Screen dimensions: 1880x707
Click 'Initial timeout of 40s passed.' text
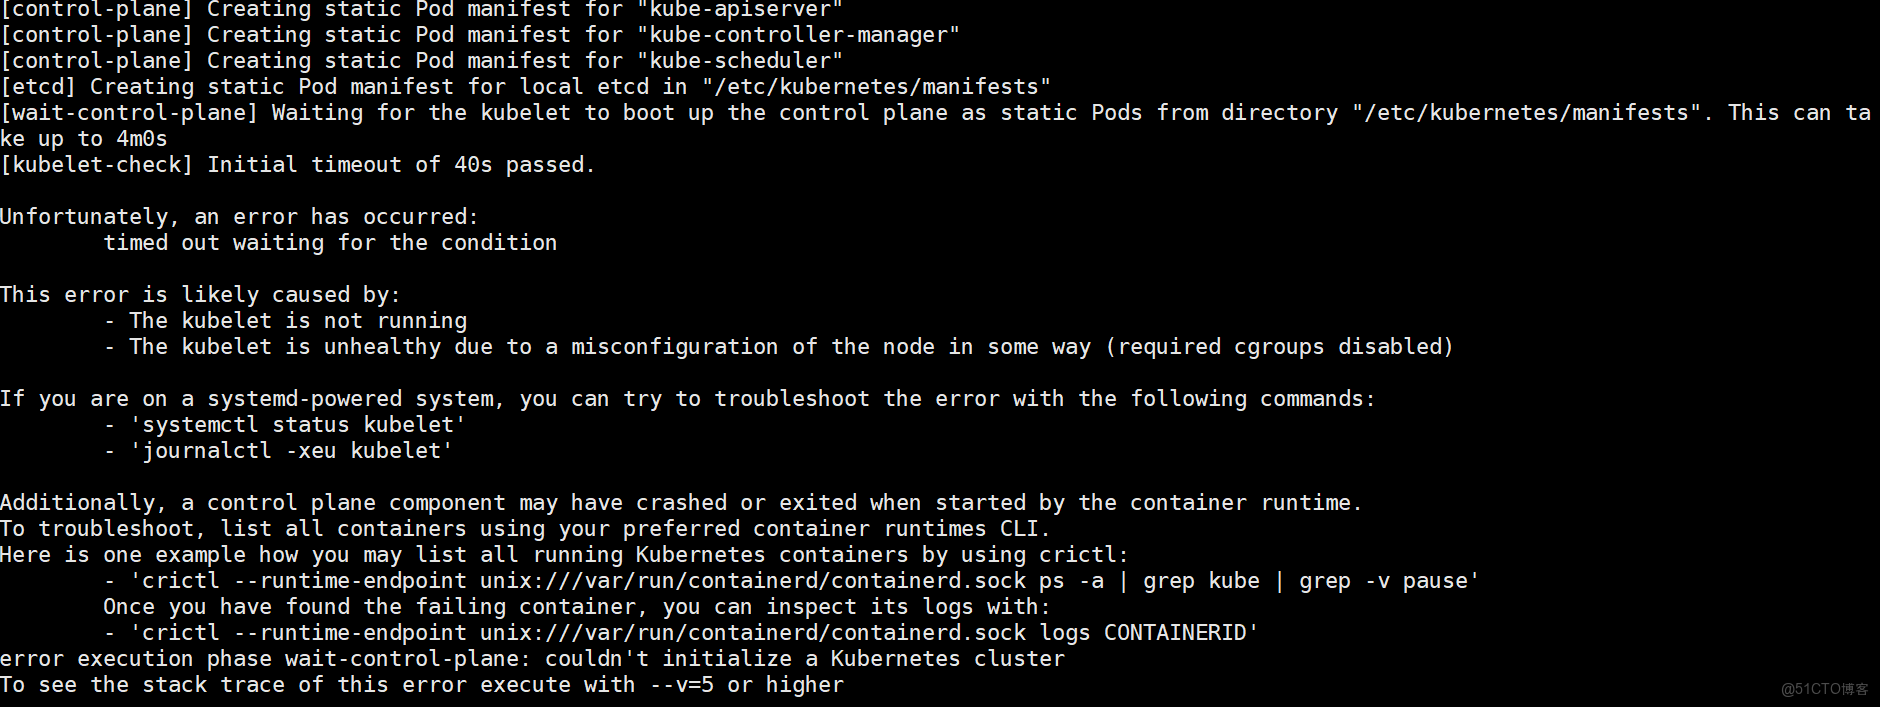[x=402, y=165]
